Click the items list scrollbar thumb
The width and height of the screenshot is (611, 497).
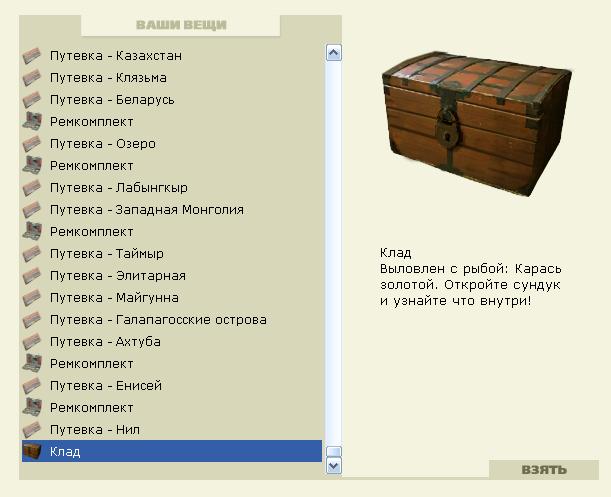(x=334, y=452)
